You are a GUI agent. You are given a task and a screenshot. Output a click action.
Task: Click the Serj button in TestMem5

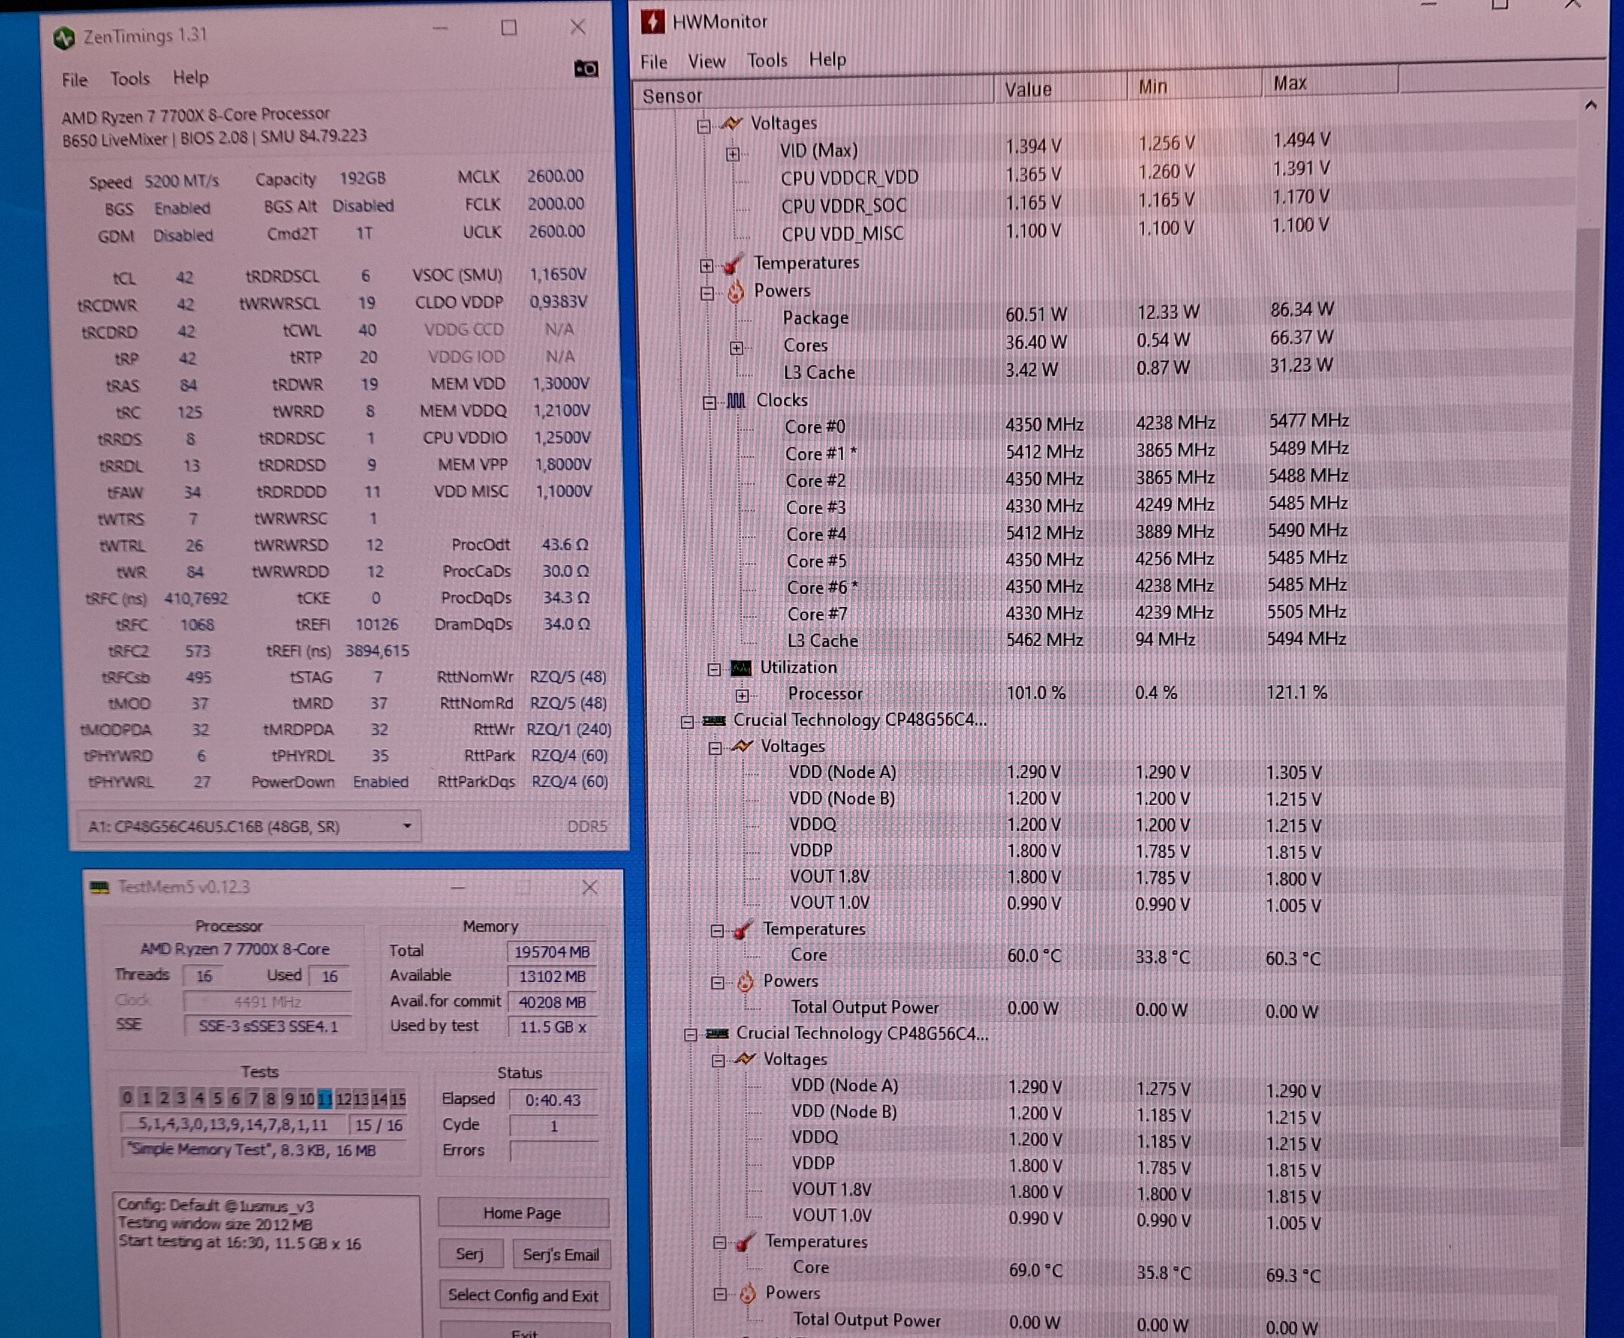[469, 1254]
